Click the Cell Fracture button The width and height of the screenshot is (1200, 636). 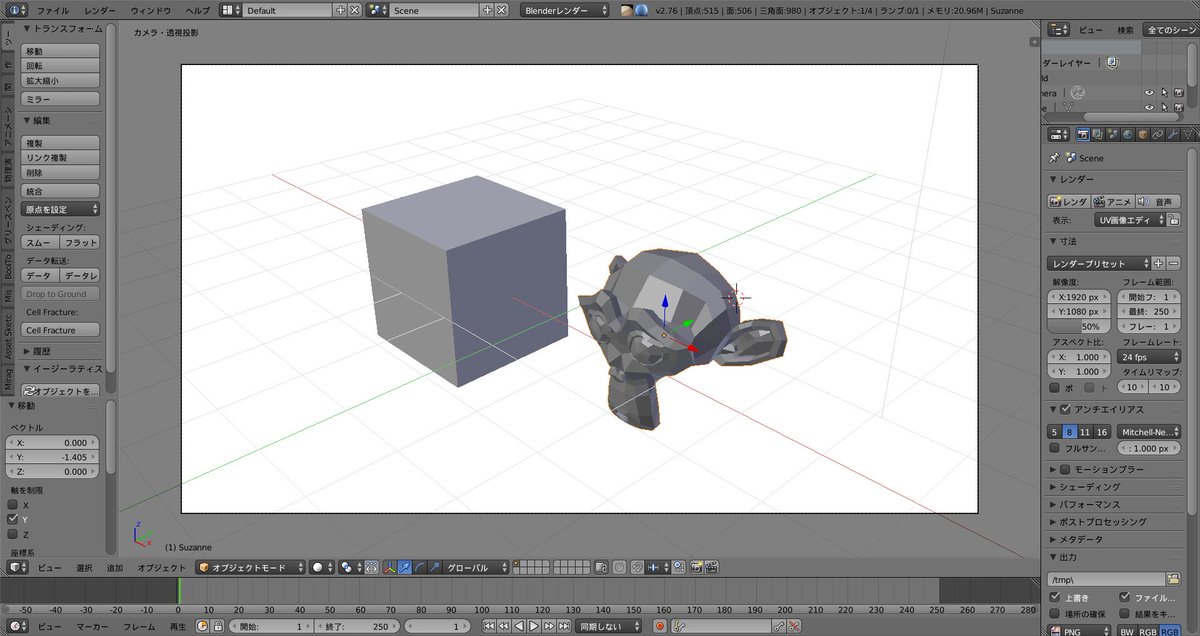pyautogui.click(x=61, y=330)
